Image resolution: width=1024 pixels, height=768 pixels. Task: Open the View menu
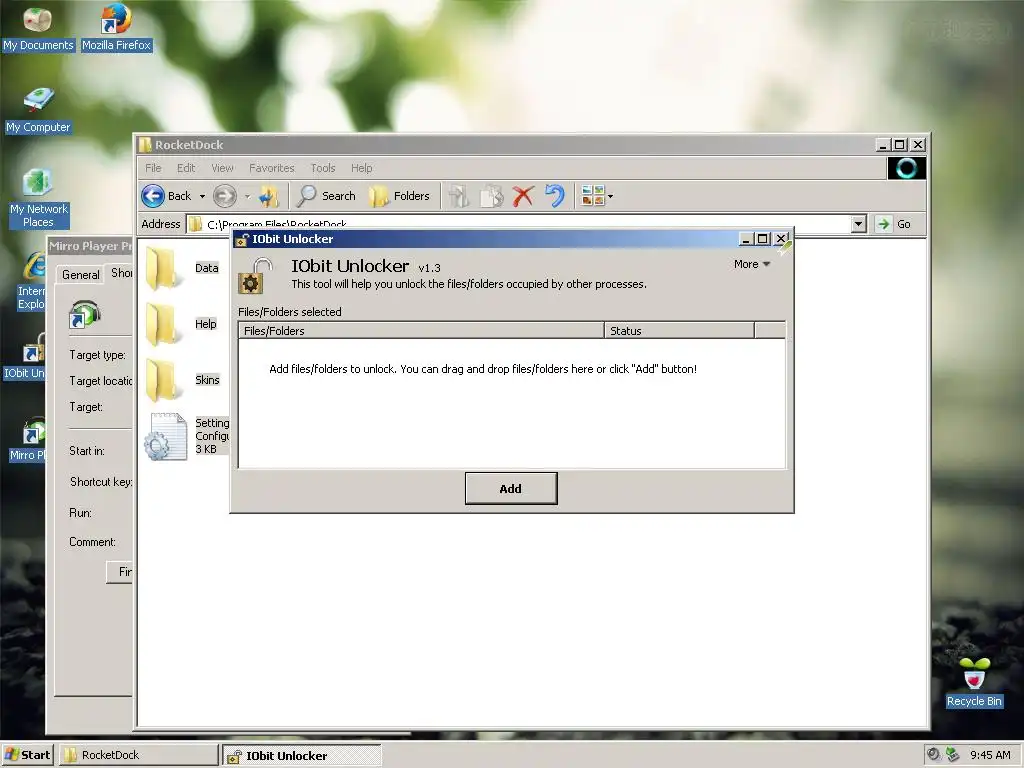(222, 168)
